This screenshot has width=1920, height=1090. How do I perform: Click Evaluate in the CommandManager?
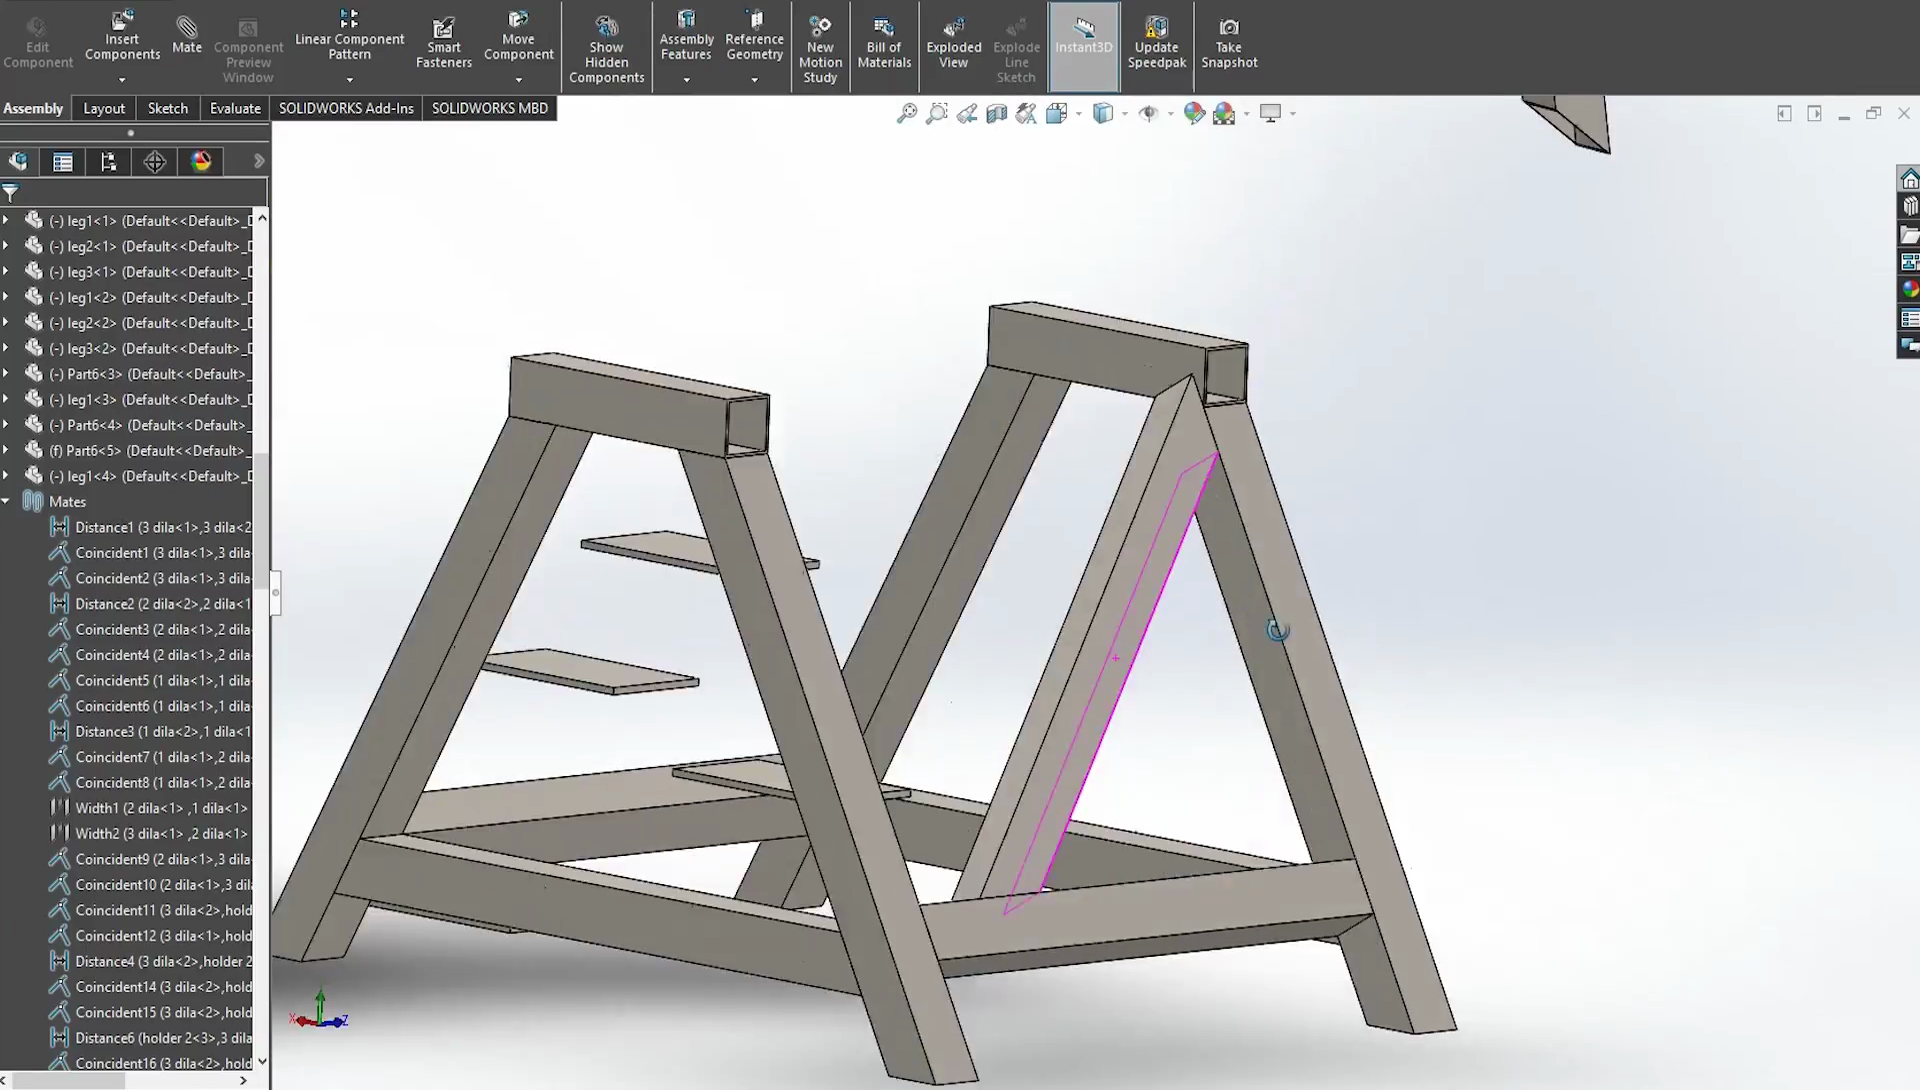tap(234, 108)
